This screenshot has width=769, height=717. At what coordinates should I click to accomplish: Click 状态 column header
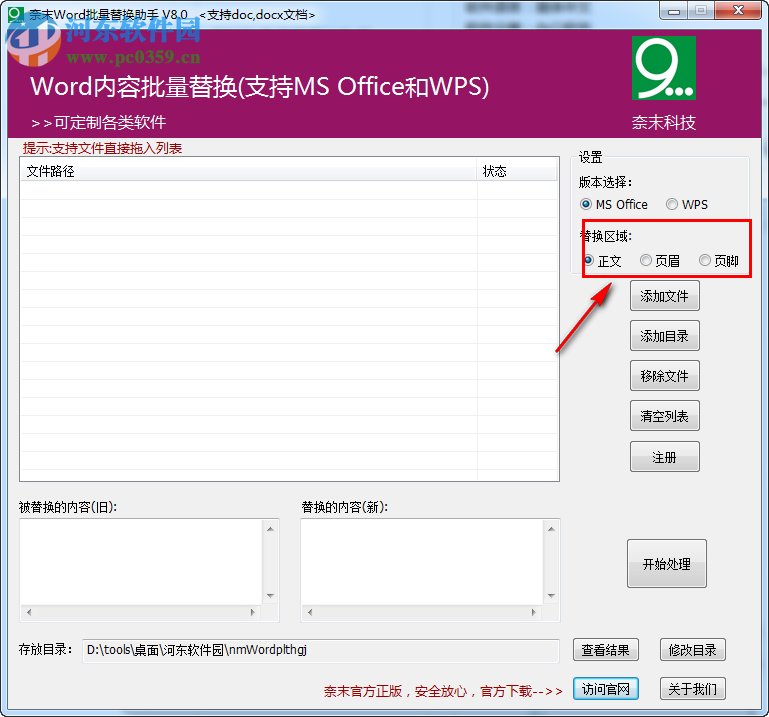pos(517,171)
